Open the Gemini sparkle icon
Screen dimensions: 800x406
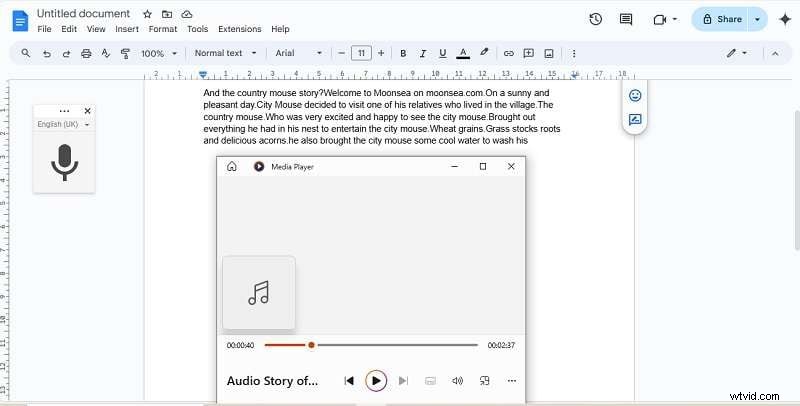click(785, 19)
